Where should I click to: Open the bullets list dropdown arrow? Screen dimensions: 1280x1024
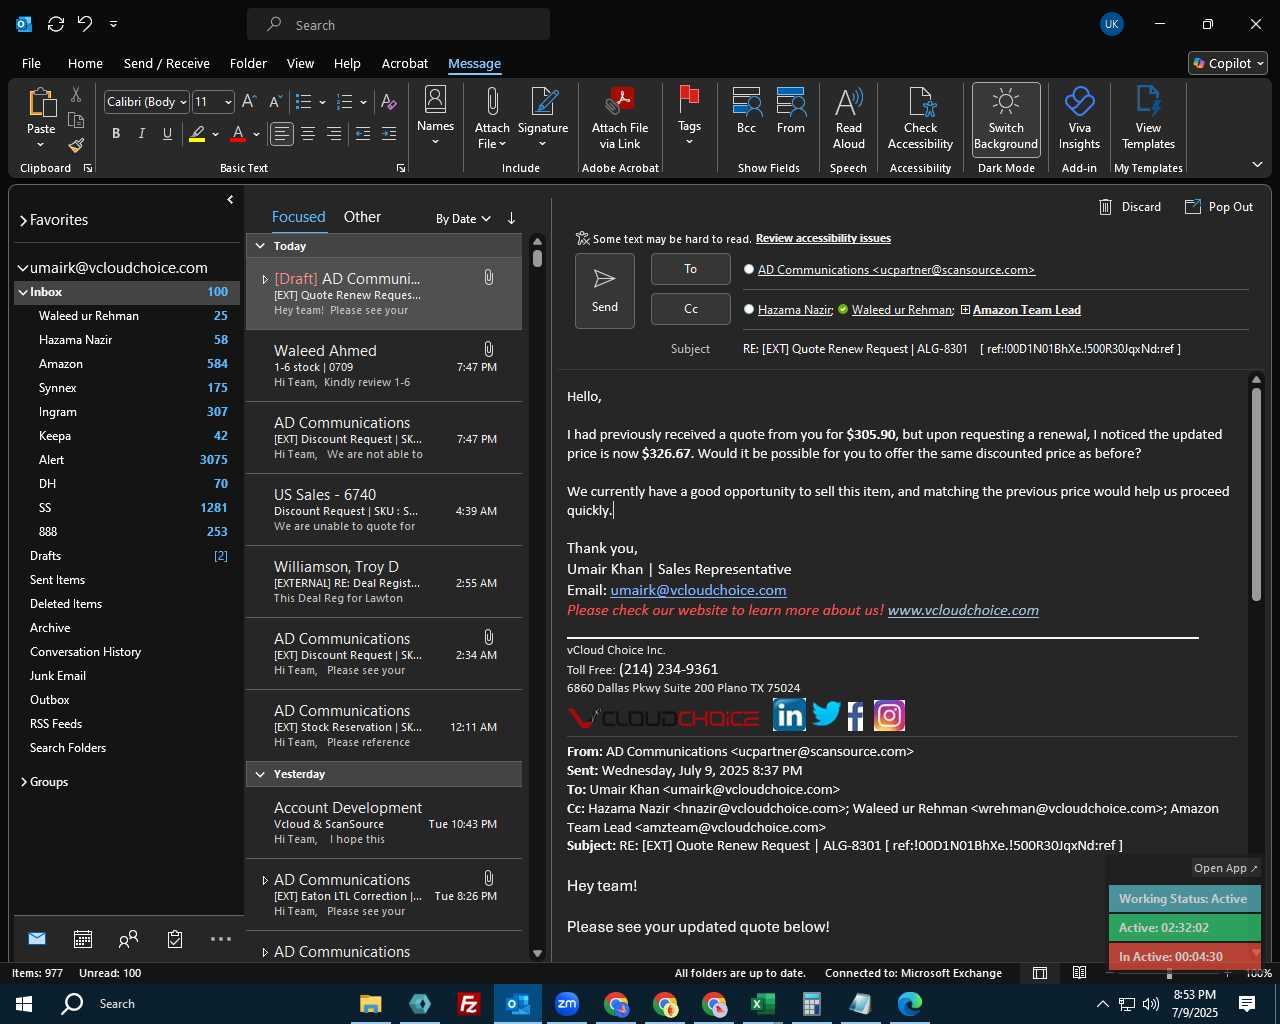322,102
